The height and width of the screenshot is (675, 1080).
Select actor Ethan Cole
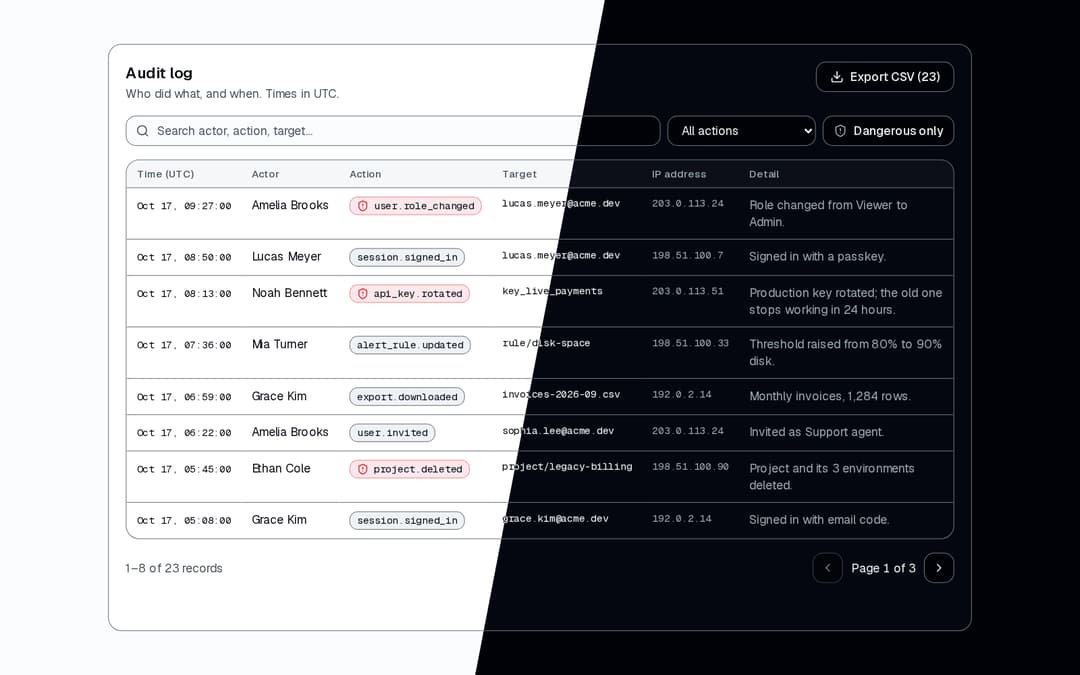(x=281, y=468)
